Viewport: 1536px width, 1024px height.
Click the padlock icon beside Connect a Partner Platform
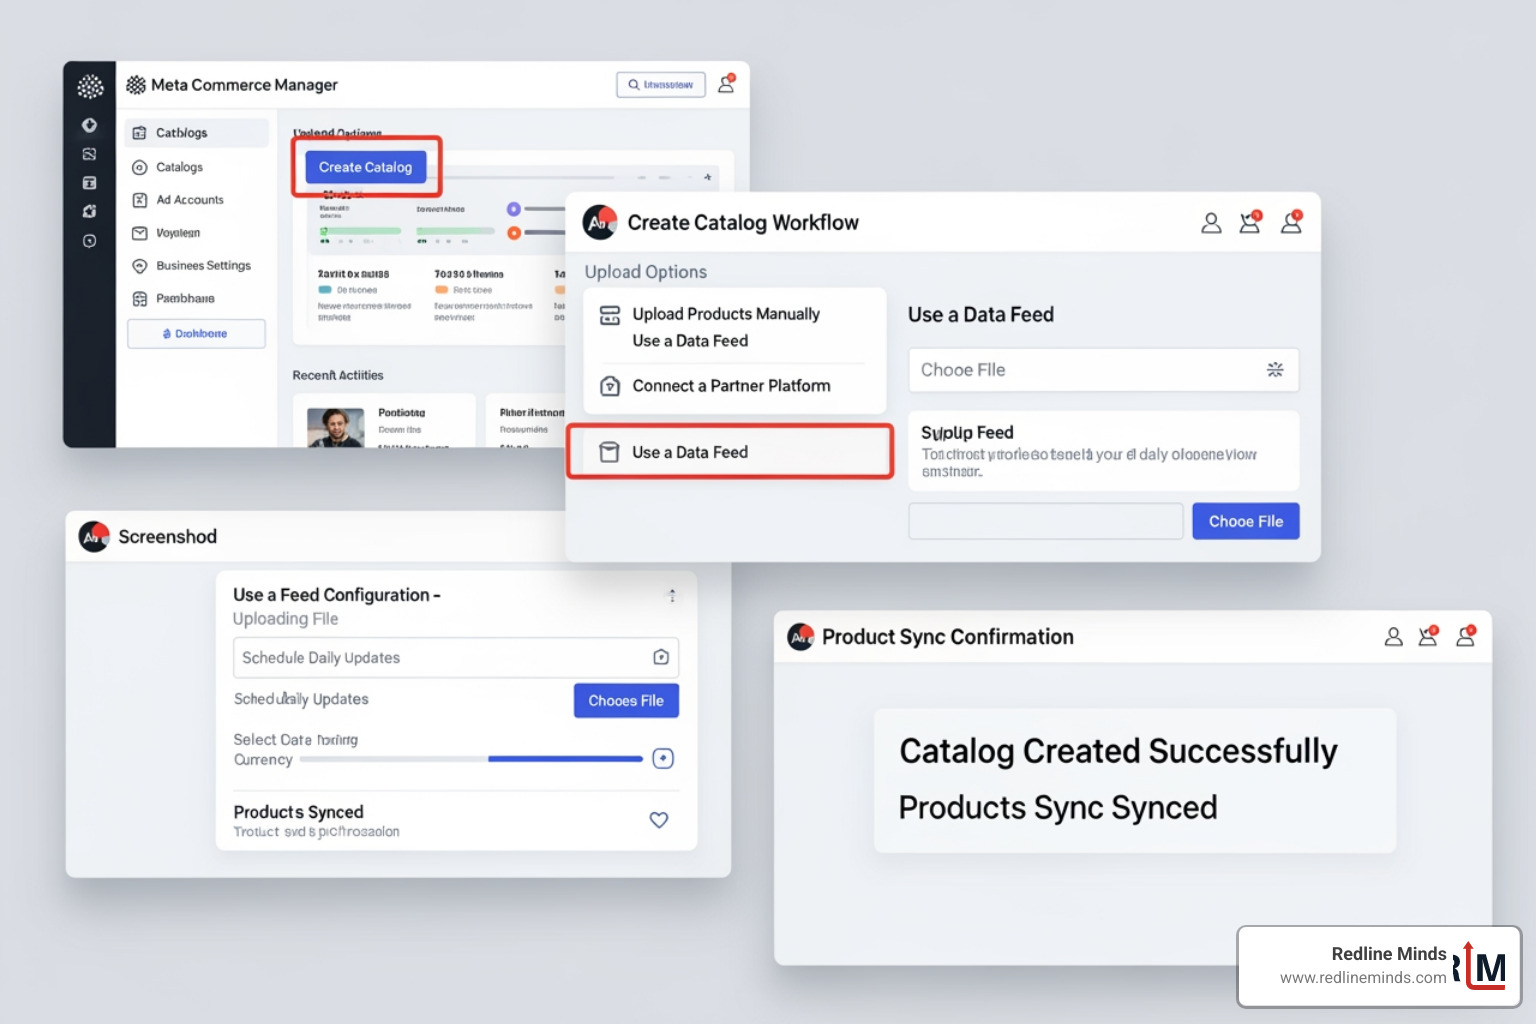point(611,385)
